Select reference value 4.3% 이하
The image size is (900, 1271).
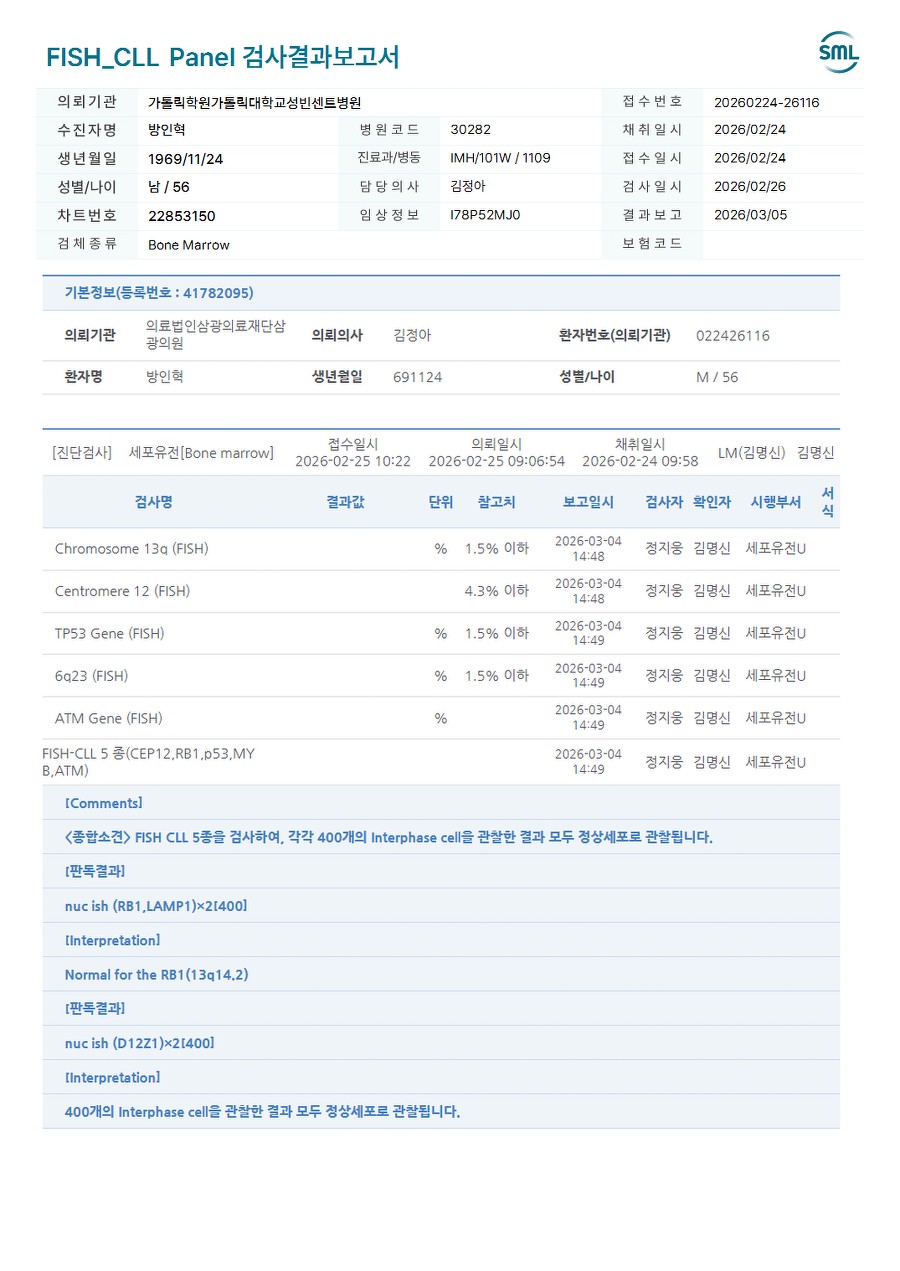tap(497, 591)
